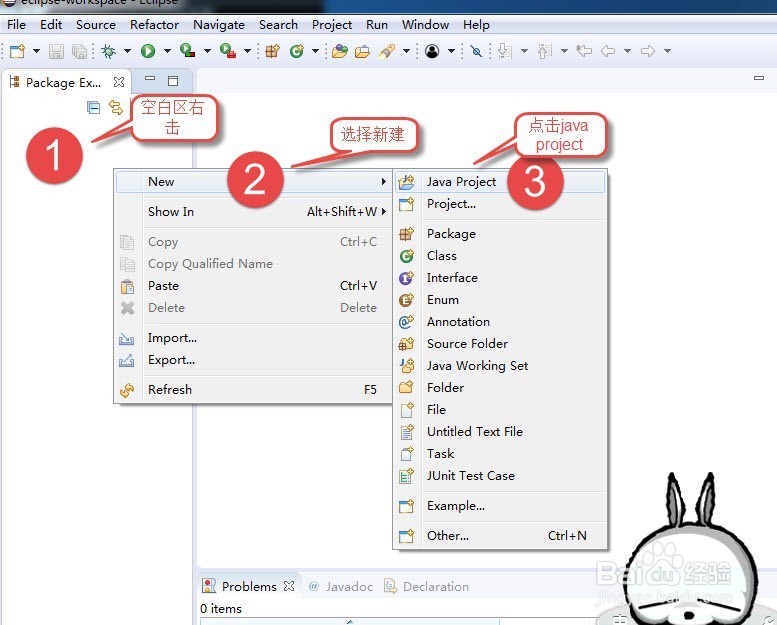Open the Search dropdown arrow
This screenshot has width=777, height=625.
(x=406, y=51)
